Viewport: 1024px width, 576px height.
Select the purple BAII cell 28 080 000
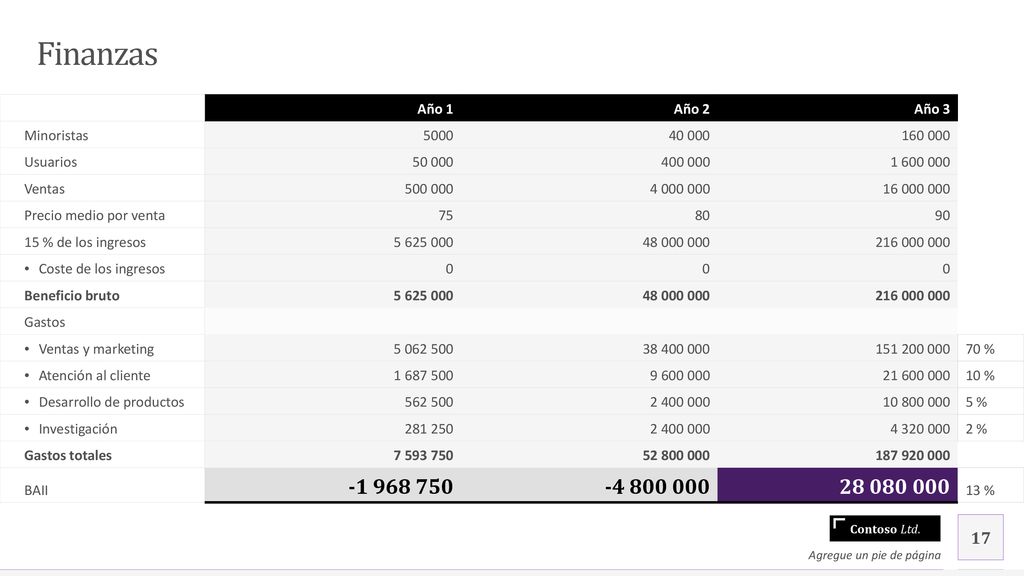point(837,485)
